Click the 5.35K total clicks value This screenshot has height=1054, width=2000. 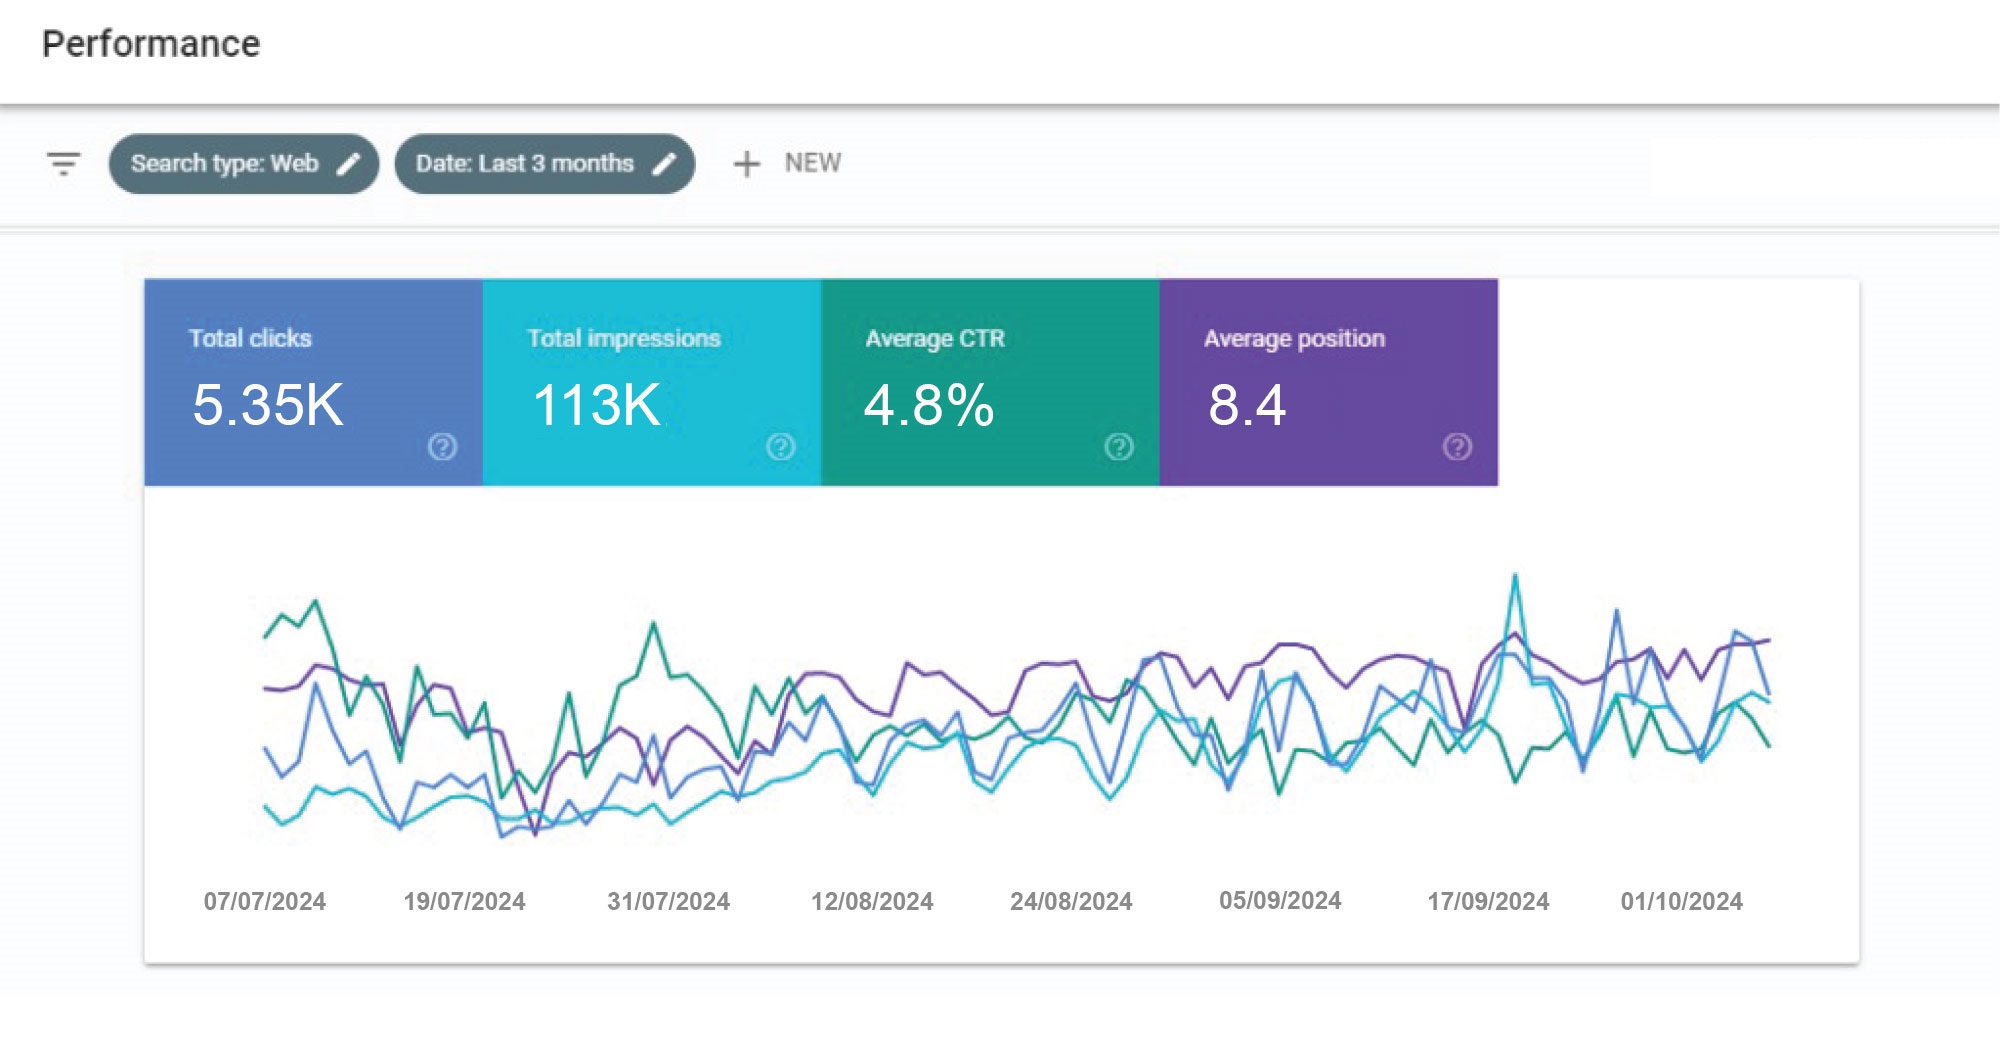(x=268, y=405)
